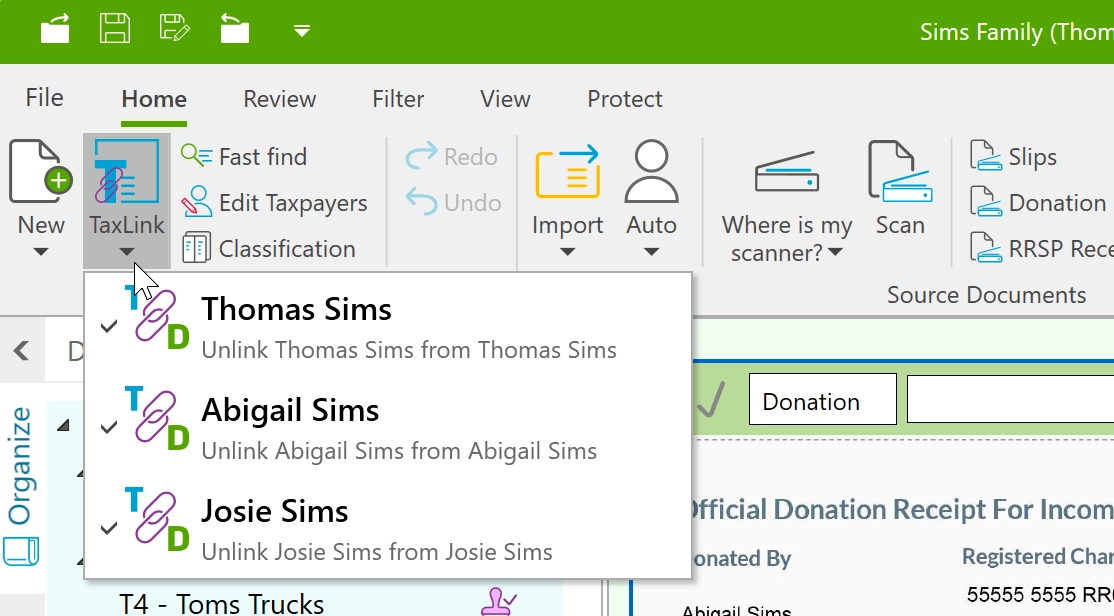Open Classification
The image size is (1114, 616).
point(269,249)
